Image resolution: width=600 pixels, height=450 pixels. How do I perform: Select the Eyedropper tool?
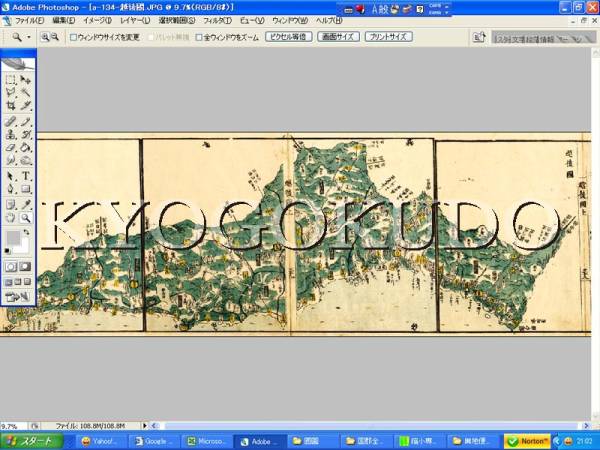coord(25,205)
